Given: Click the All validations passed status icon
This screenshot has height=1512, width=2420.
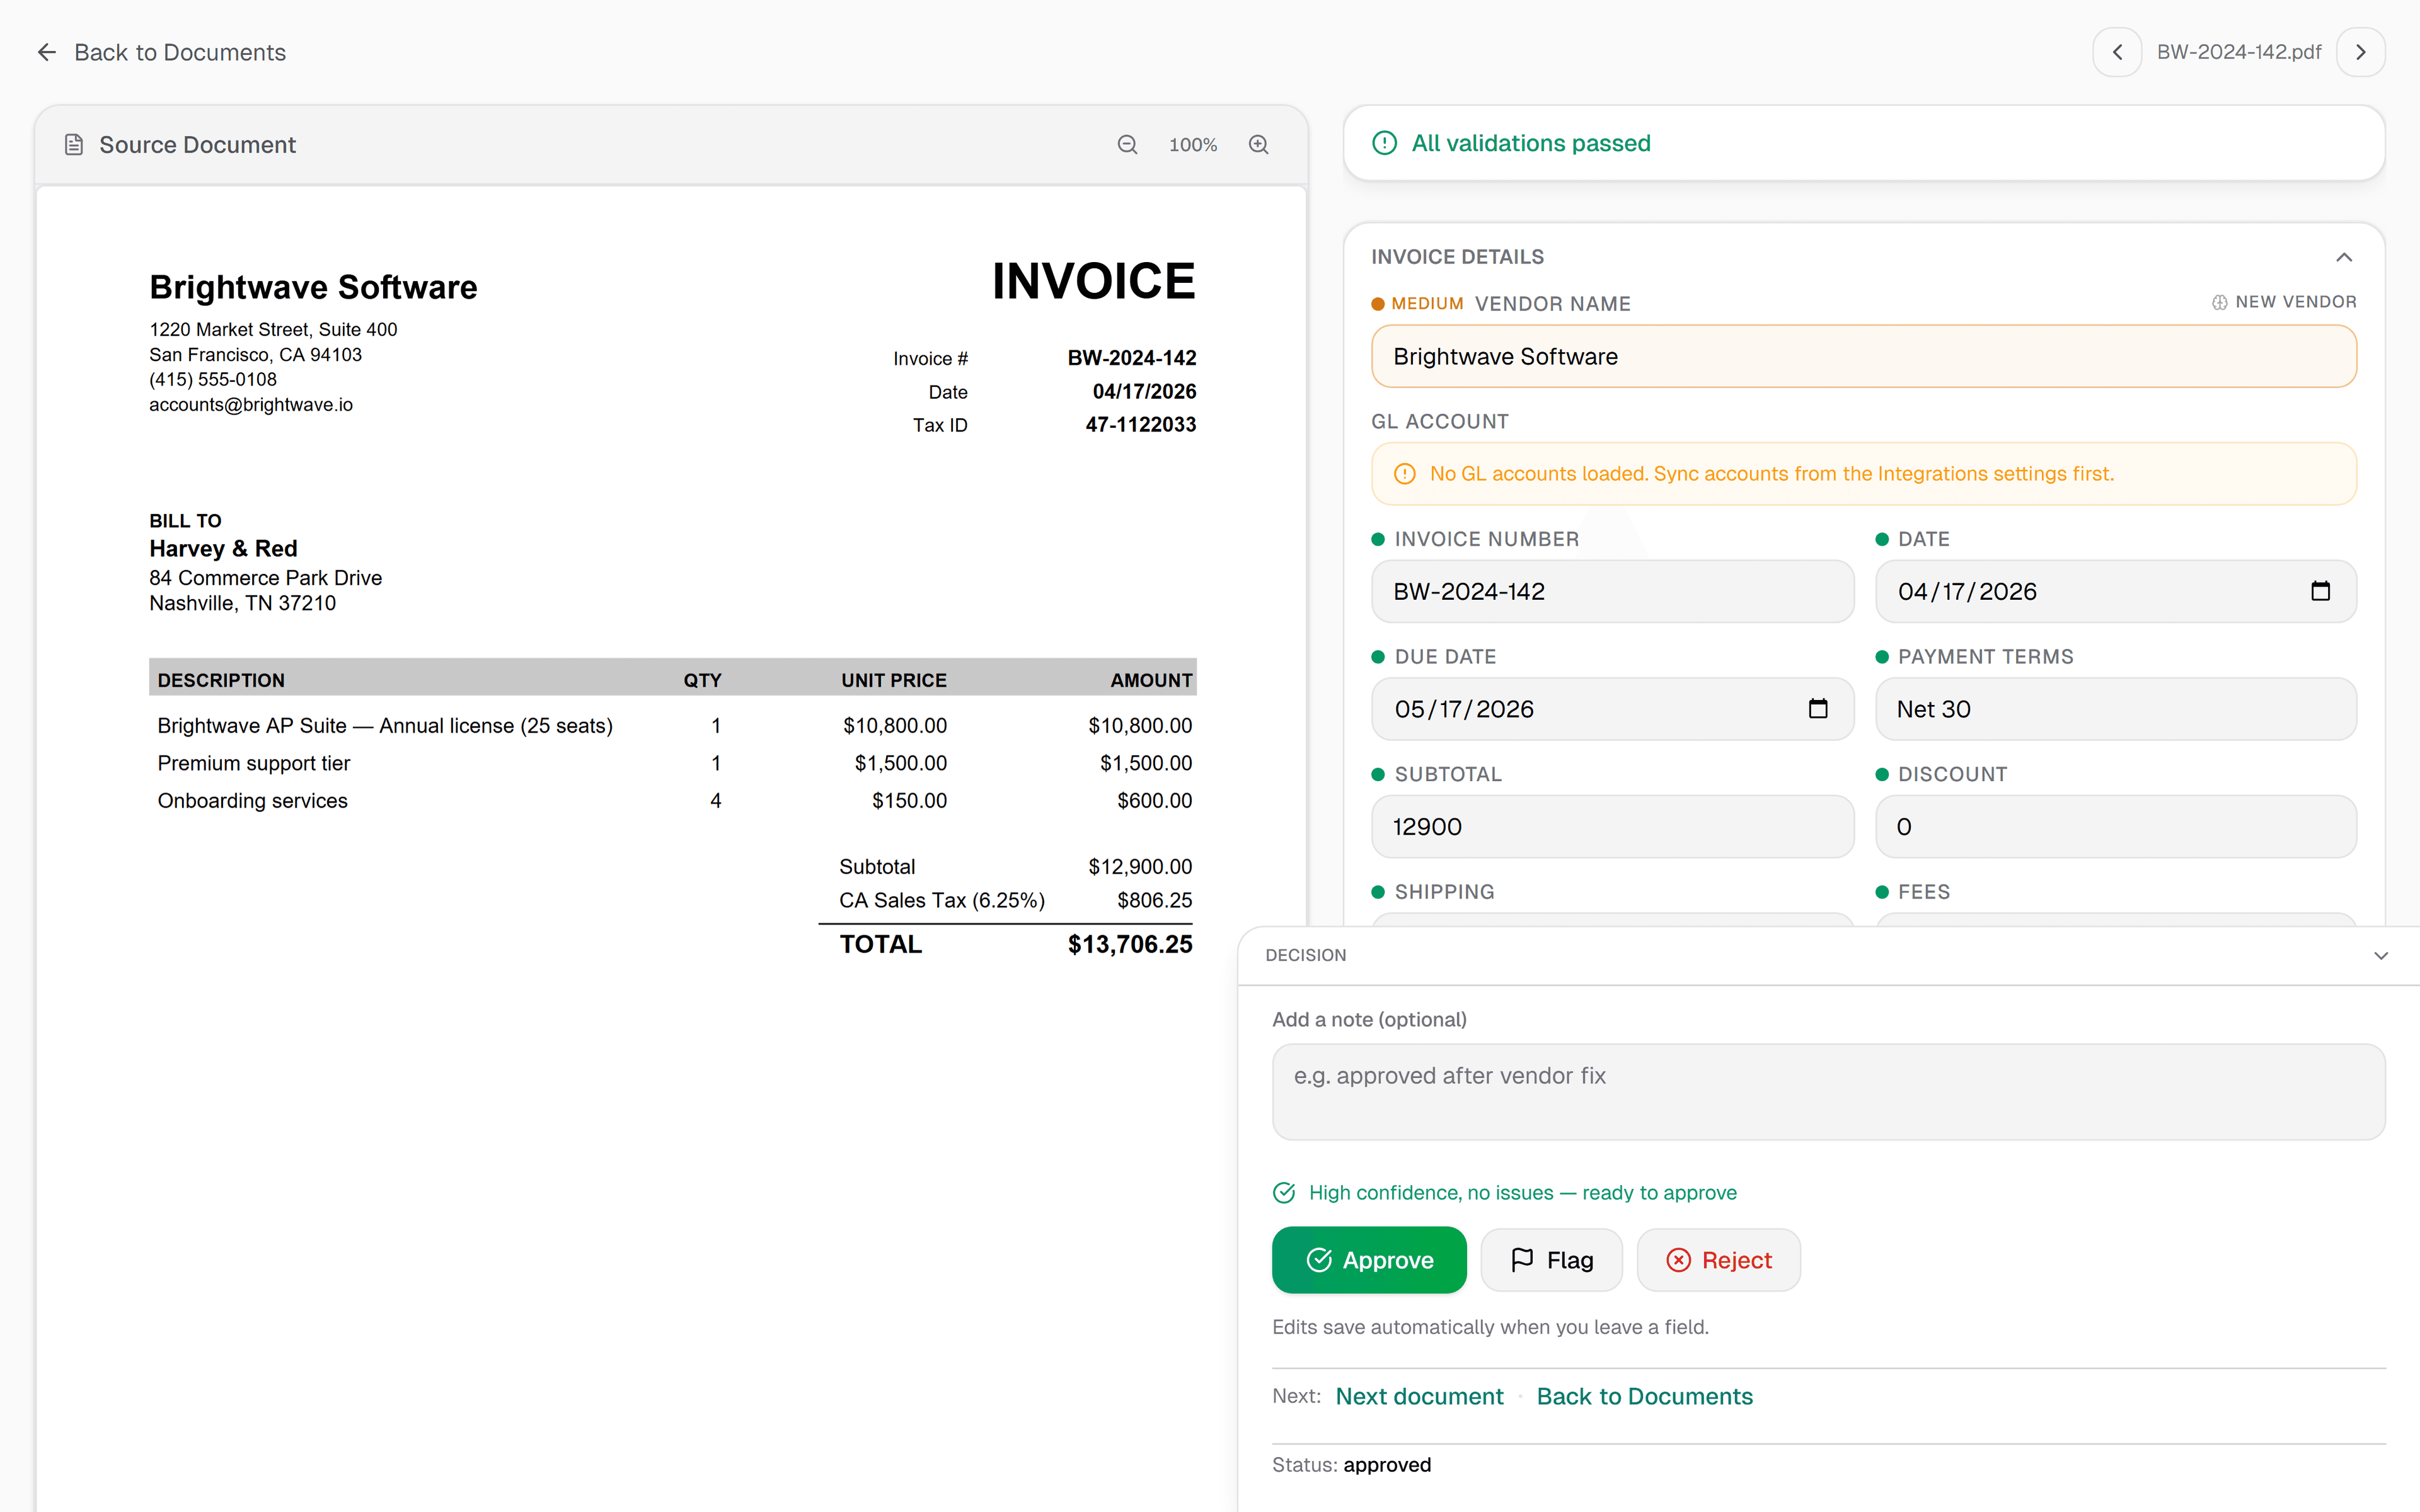Looking at the screenshot, I should pos(1384,143).
